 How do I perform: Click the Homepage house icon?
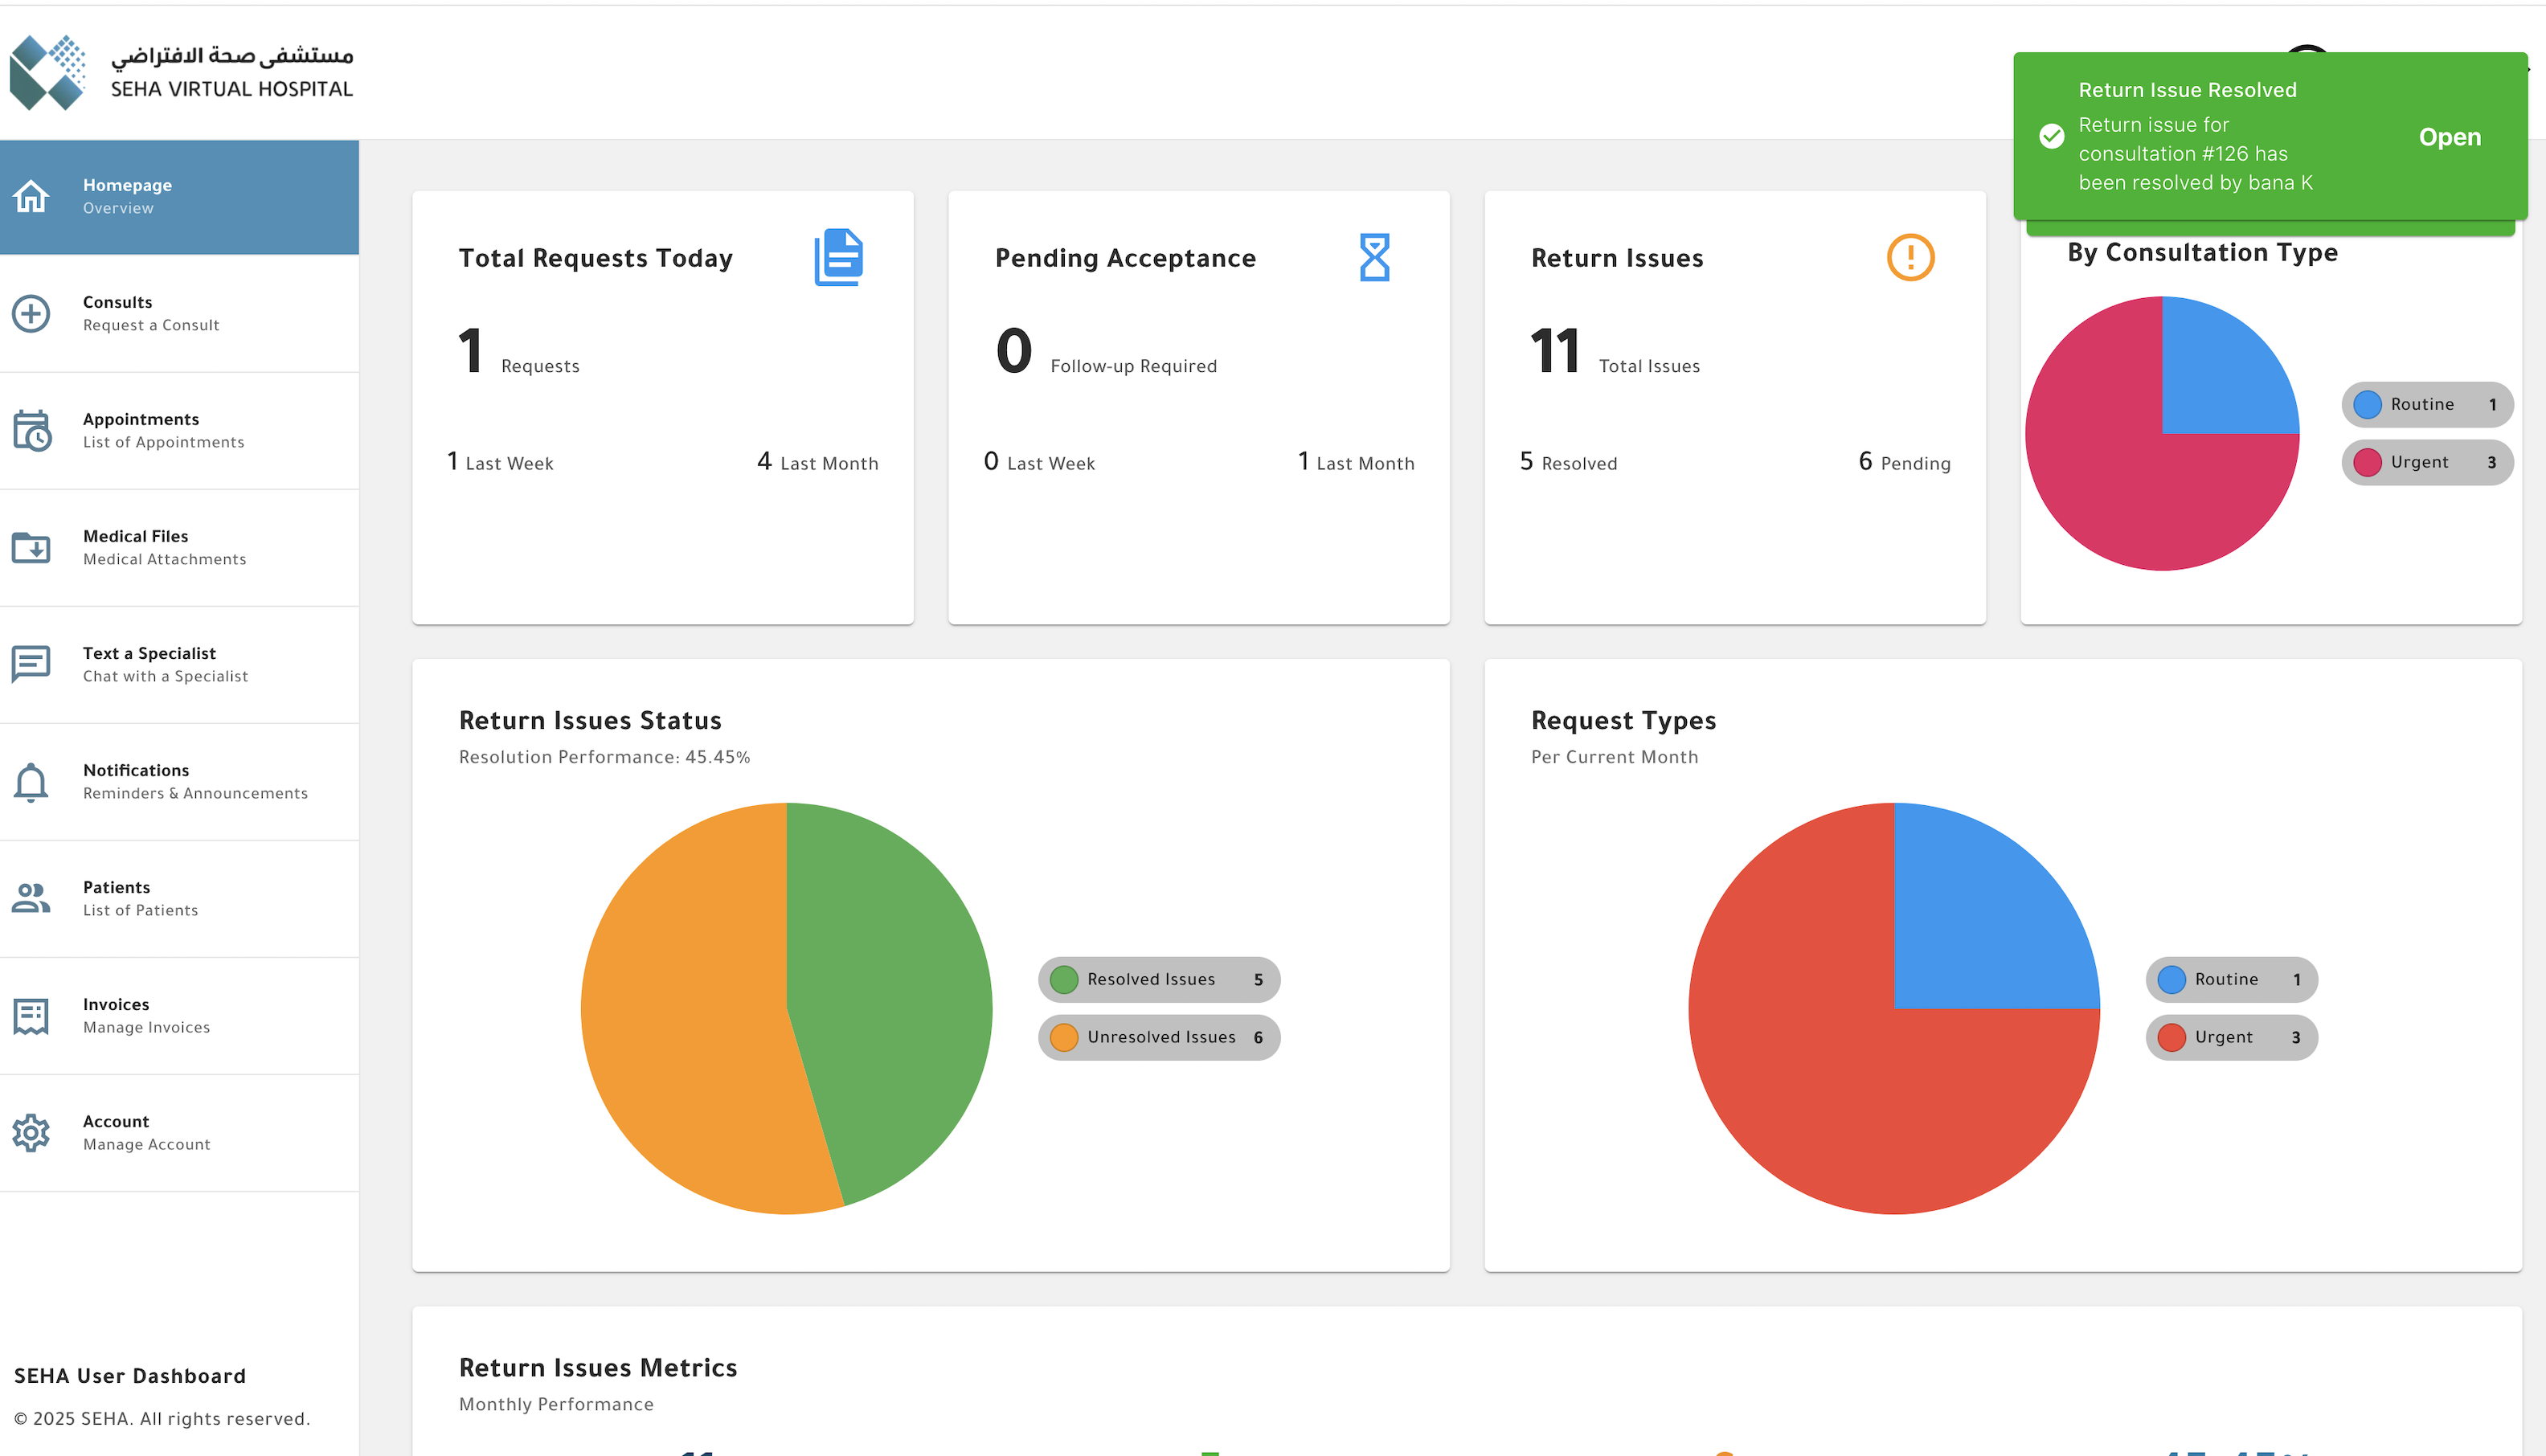pyautogui.click(x=31, y=196)
